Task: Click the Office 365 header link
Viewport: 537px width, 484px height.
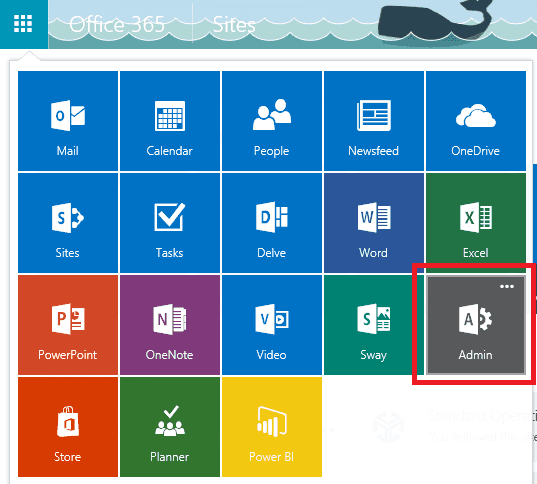Action: (x=117, y=25)
